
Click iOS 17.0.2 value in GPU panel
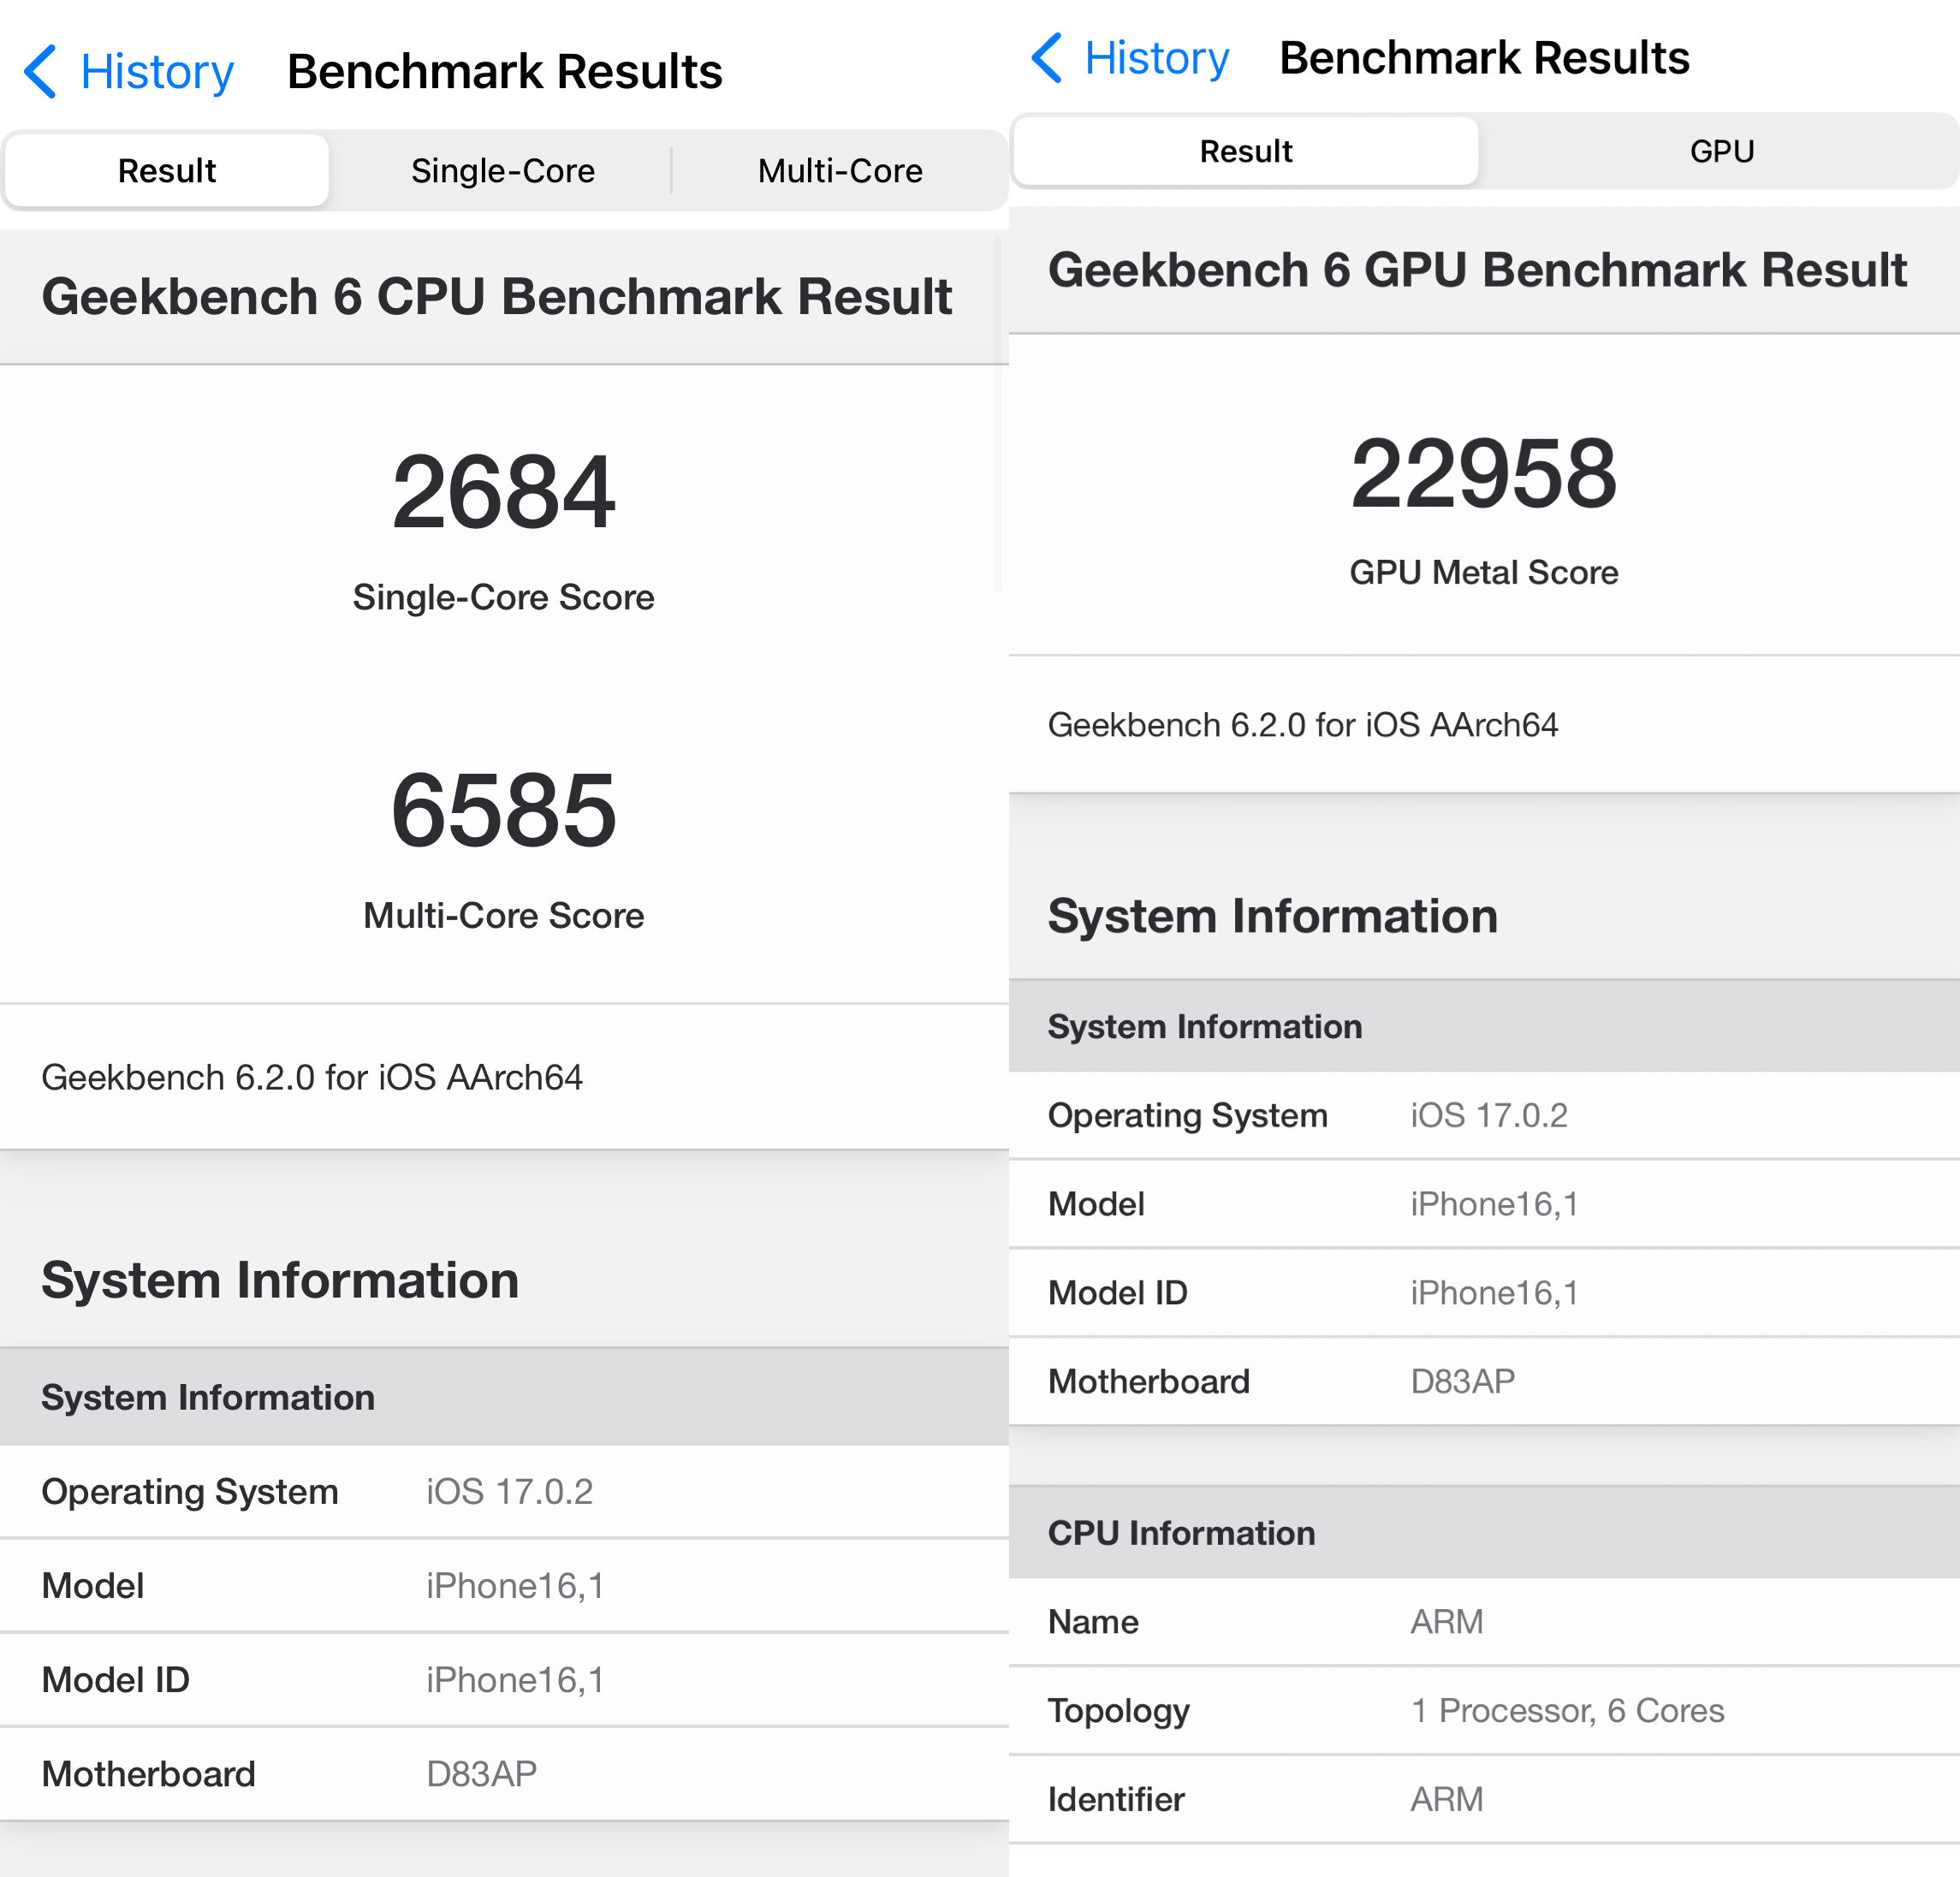[1489, 1115]
